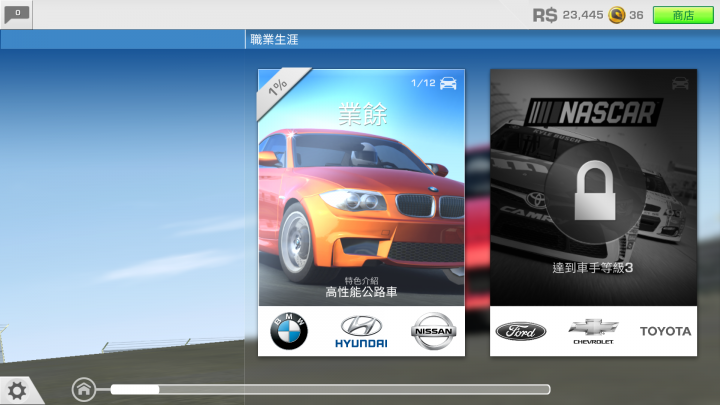Viewport: 720px width, 405px height.
Task: Click the series scroll progress bar
Action: pyautogui.click(x=330, y=390)
